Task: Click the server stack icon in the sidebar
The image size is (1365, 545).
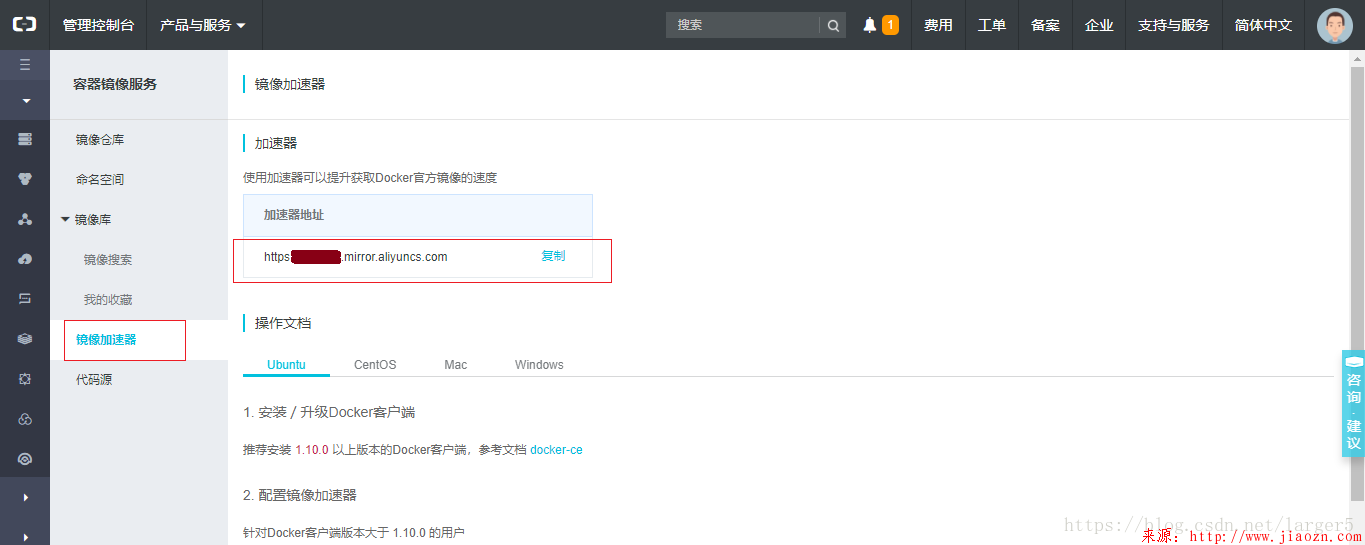Action: point(25,139)
